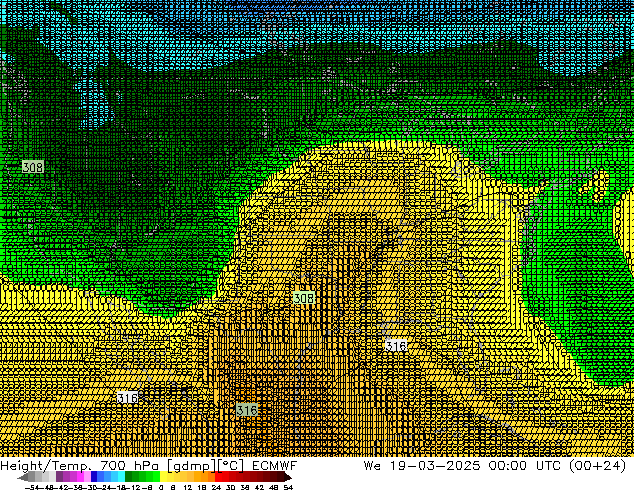The height and width of the screenshot is (490, 634).
Task: Click the "-54" value on the color scale
Action: pos(32,487)
